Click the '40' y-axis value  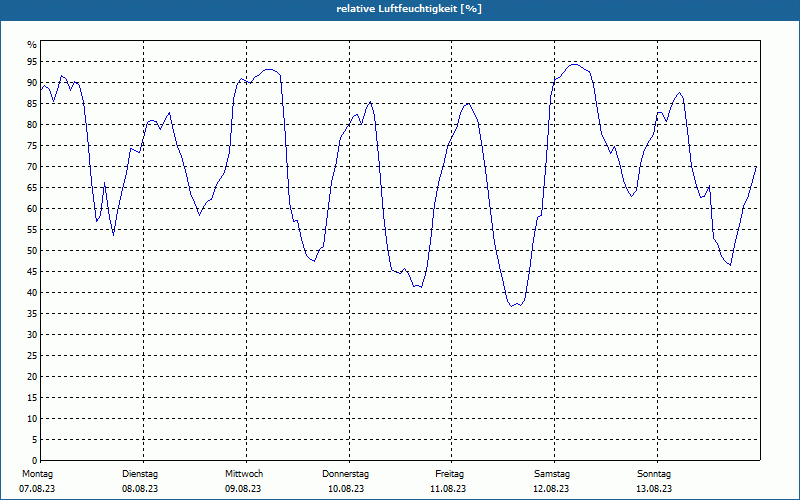coord(32,292)
